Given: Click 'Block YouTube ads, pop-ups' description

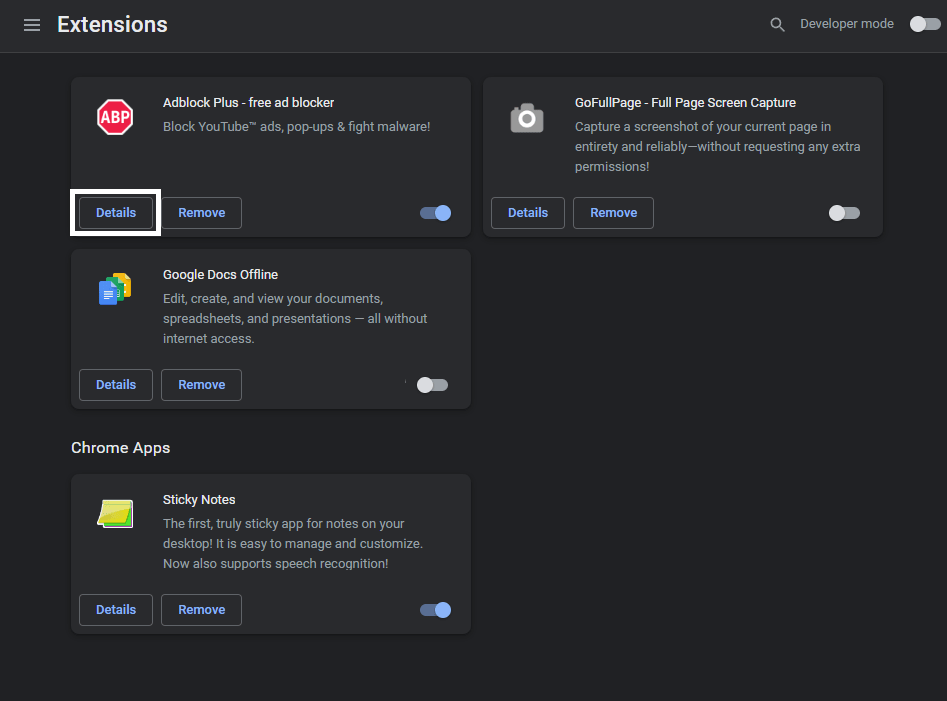Looking at the screenshot, I should coord(297,127).
